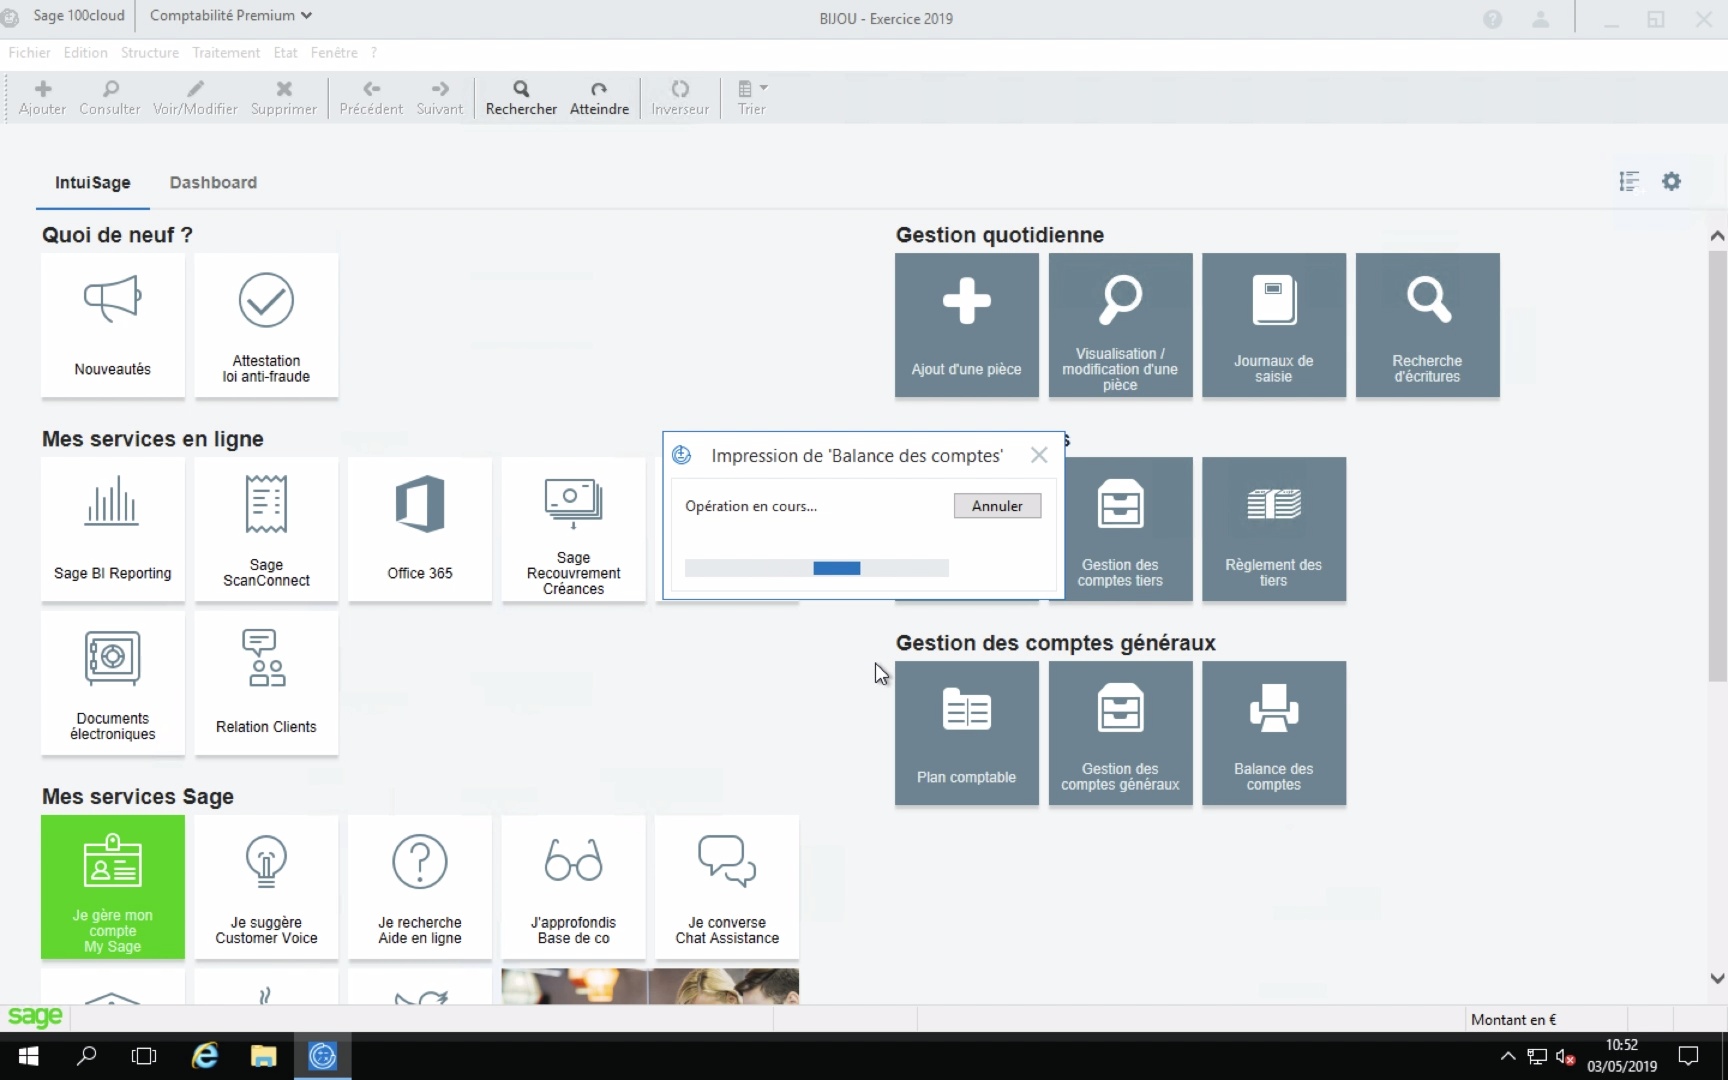Open File Explorer from taskbar
Image resolution: width=1728 pixels, height=1080 pixels.
(x=263, y=1056)
